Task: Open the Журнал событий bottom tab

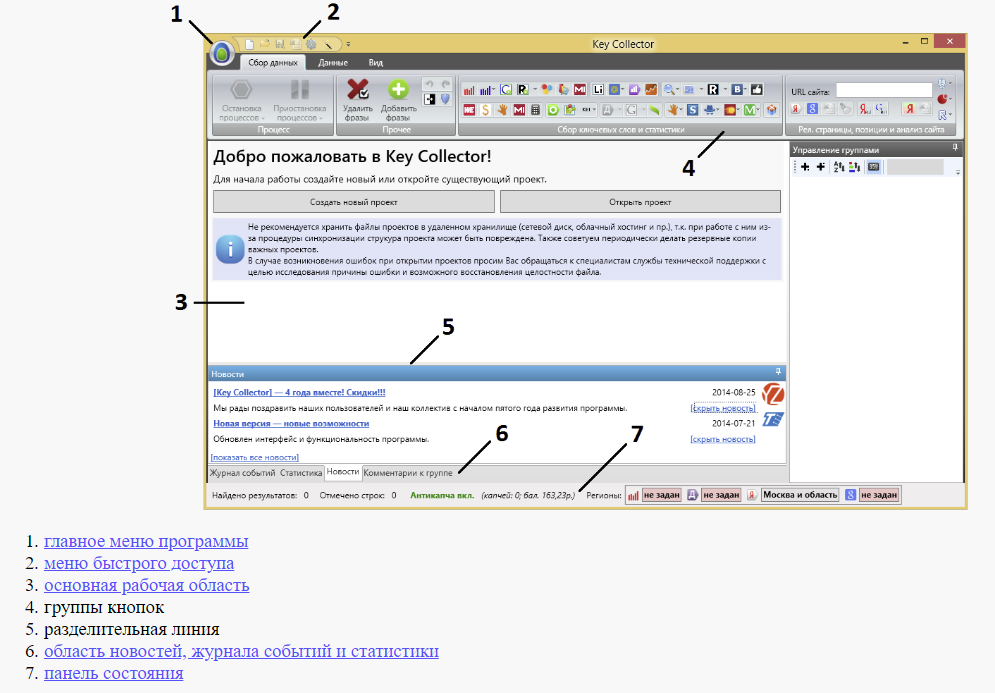Action: (x=241, y=471)
